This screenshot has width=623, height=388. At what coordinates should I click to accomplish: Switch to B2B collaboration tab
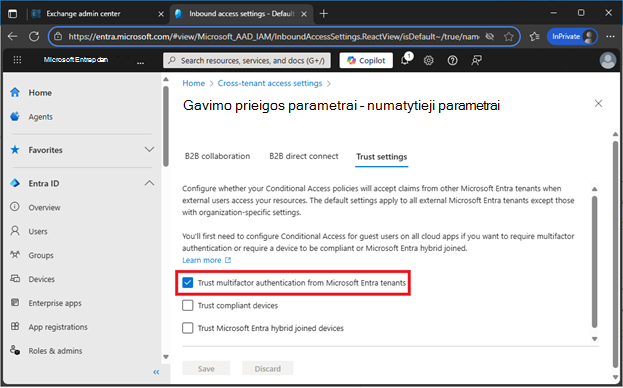(217, 156)
